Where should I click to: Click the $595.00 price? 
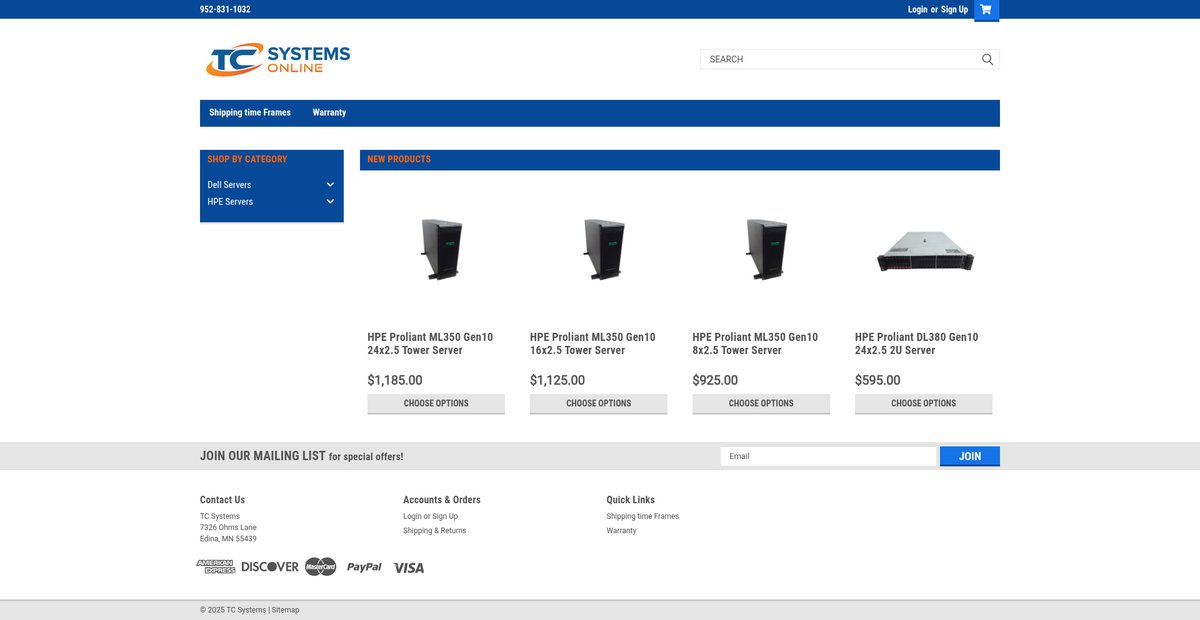[x=878, y=380]
